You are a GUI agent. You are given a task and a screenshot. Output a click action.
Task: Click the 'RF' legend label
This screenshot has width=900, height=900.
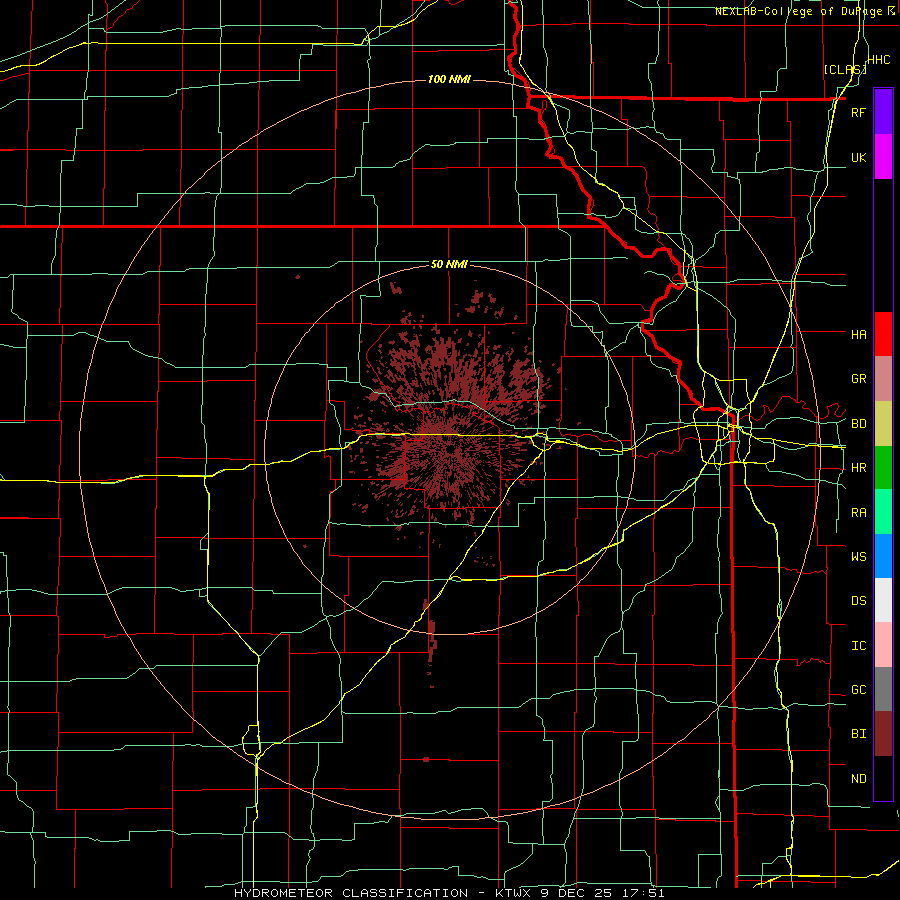point(858,112)
